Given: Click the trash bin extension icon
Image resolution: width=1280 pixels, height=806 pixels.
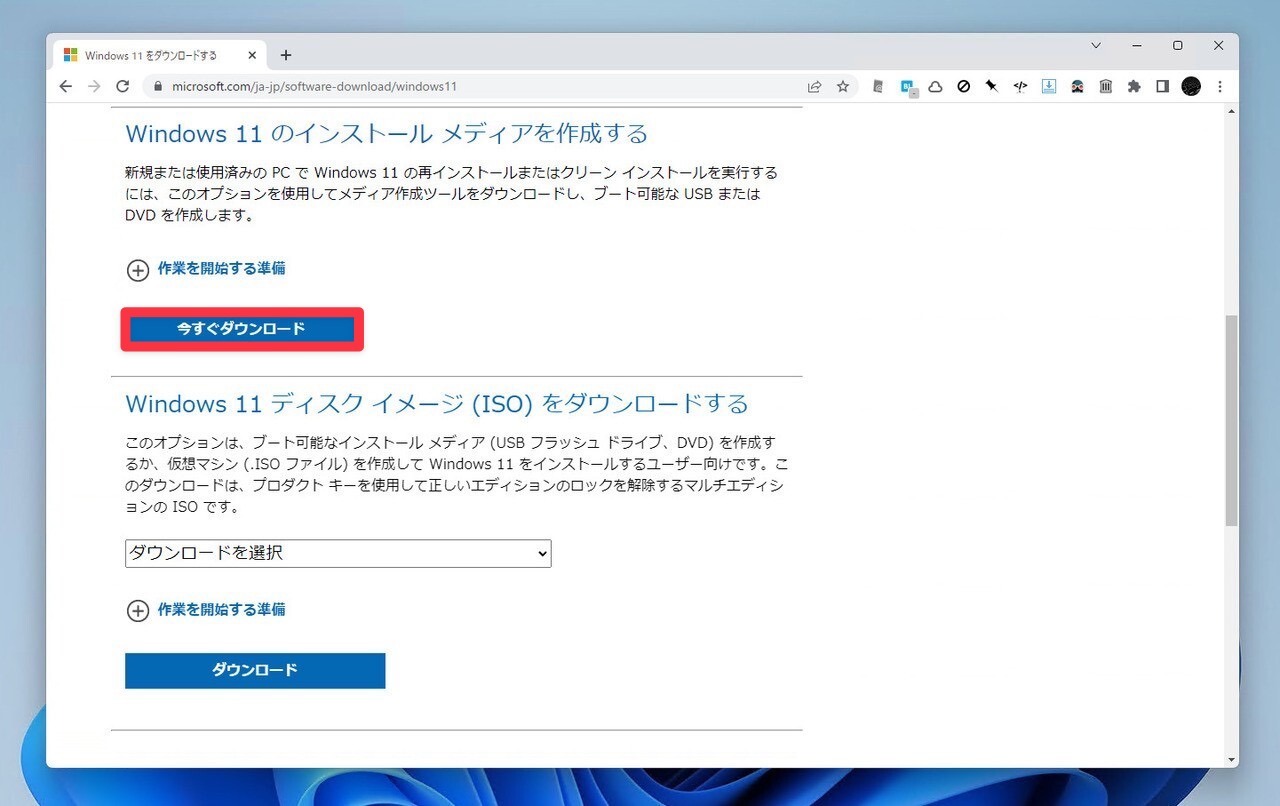Looking at the screenshot, I should pos(1105,87).
